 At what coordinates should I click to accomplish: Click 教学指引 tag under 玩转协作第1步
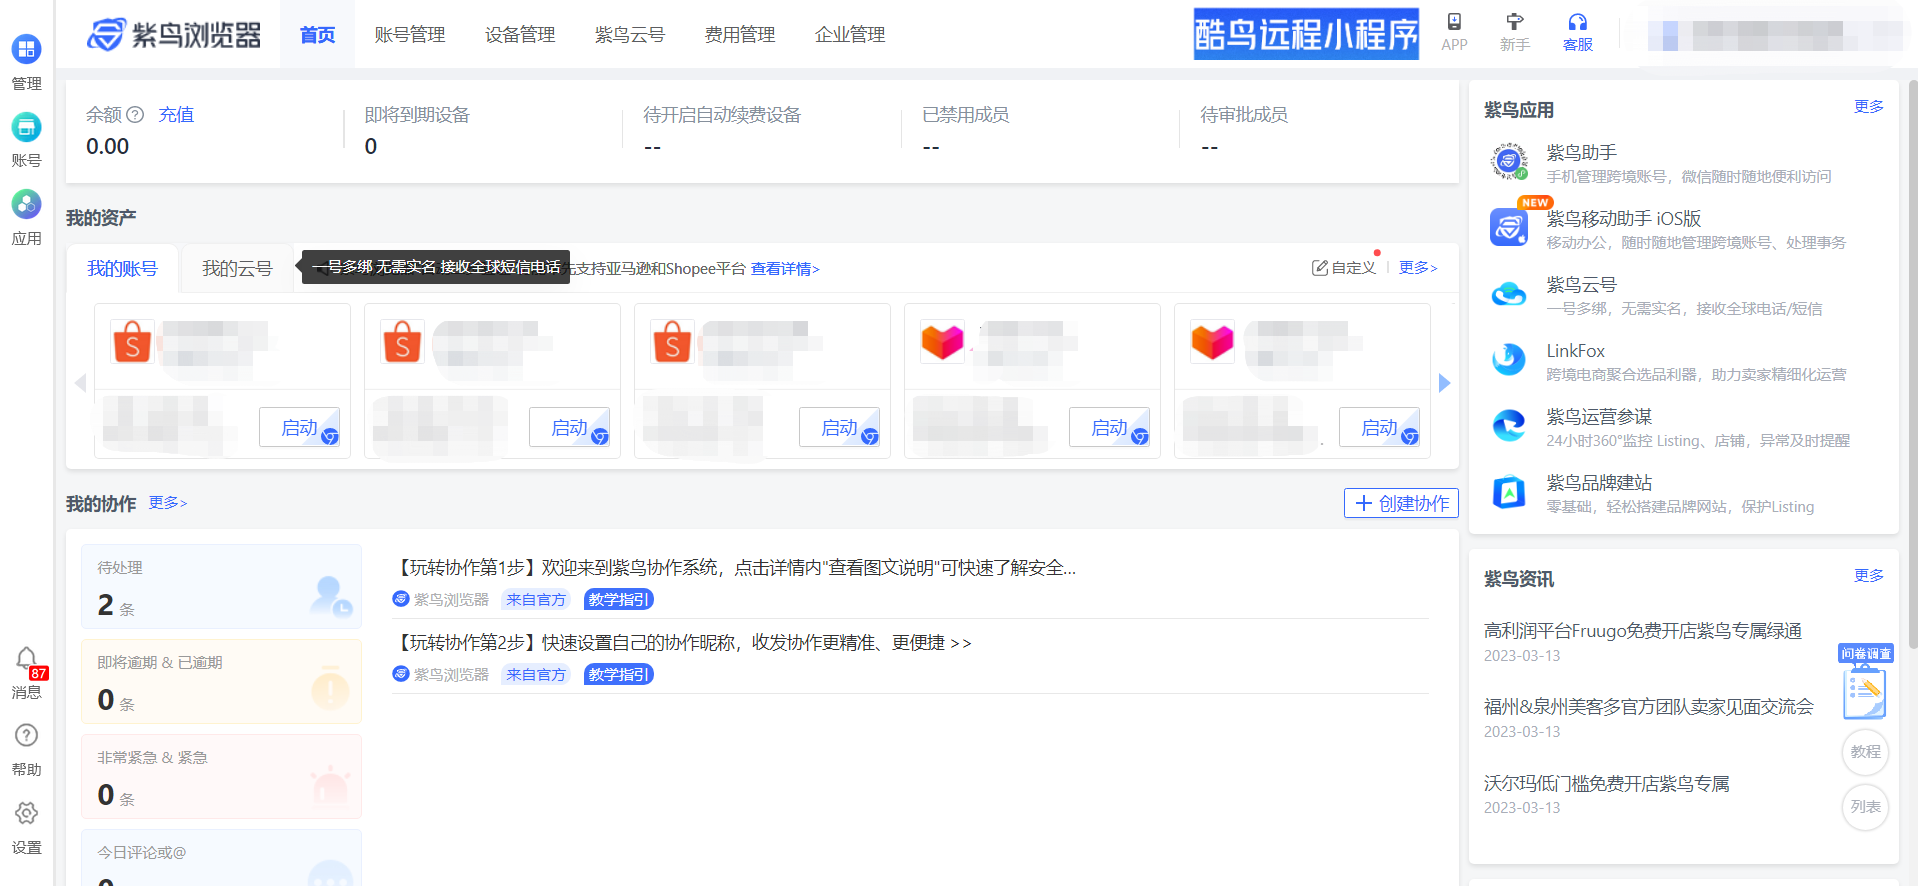(619, 600)
